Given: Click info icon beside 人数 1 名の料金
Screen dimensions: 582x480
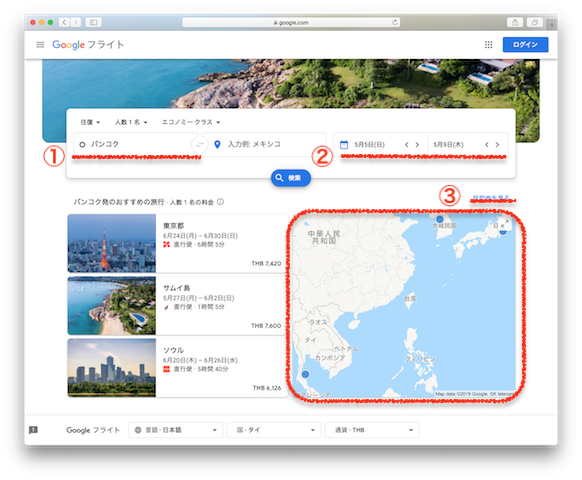Looking at the screenshot, I should [220, 202].
